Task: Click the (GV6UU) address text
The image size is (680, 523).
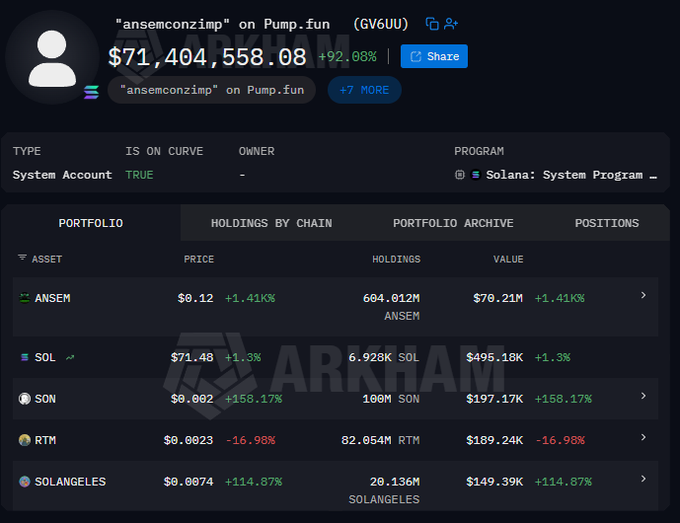Action: click(381, 24)
